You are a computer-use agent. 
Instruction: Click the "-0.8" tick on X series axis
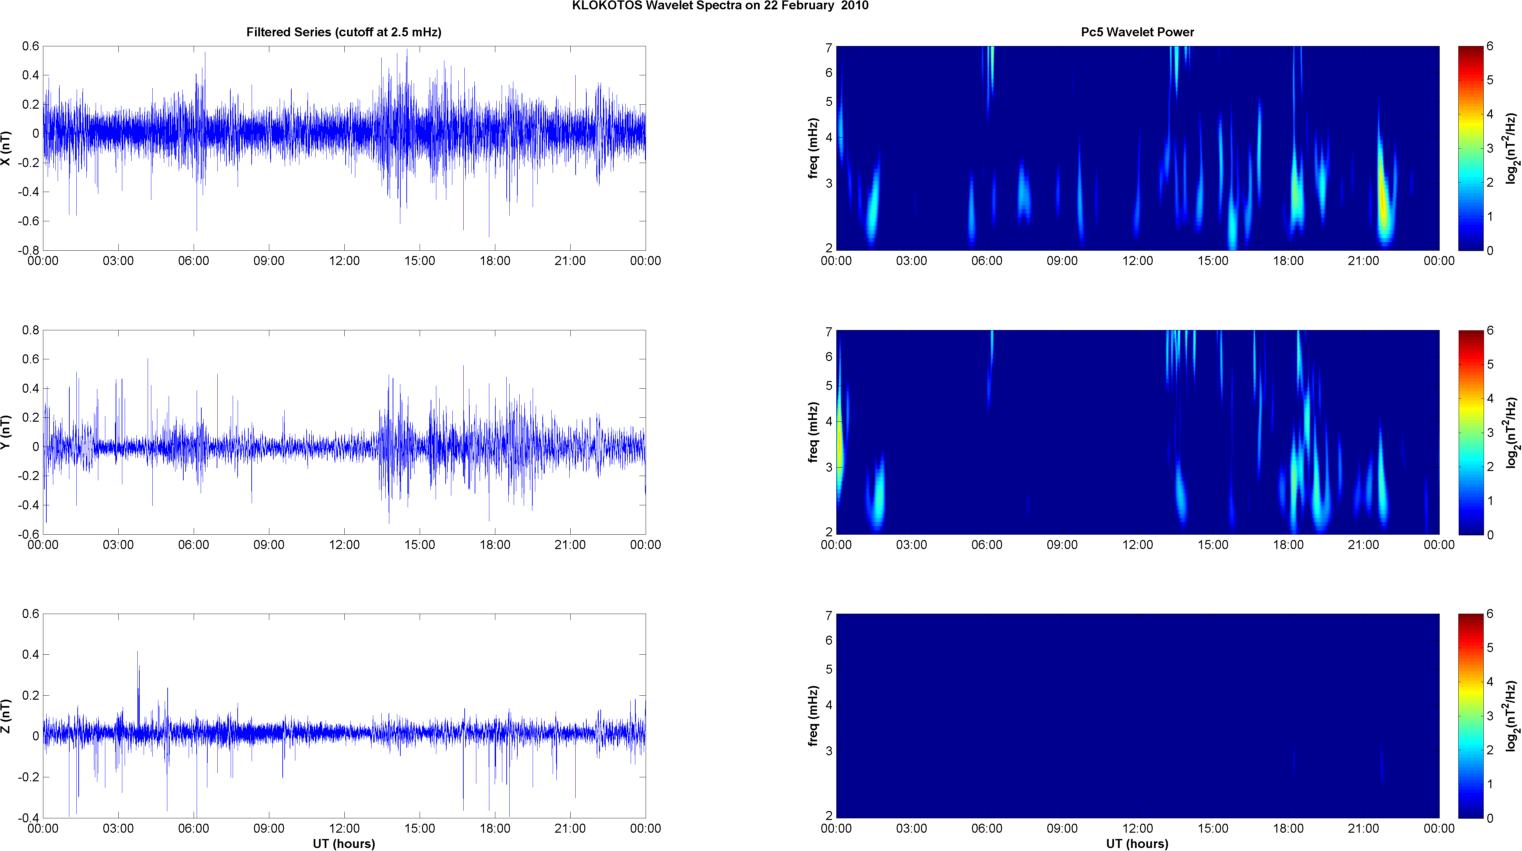(x=30, y=250)
